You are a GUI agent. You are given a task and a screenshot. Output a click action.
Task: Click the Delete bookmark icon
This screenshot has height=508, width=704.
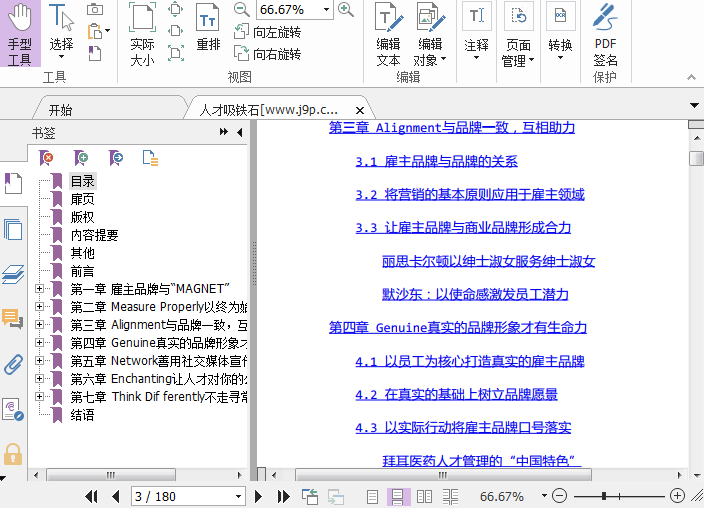point(46,158)
